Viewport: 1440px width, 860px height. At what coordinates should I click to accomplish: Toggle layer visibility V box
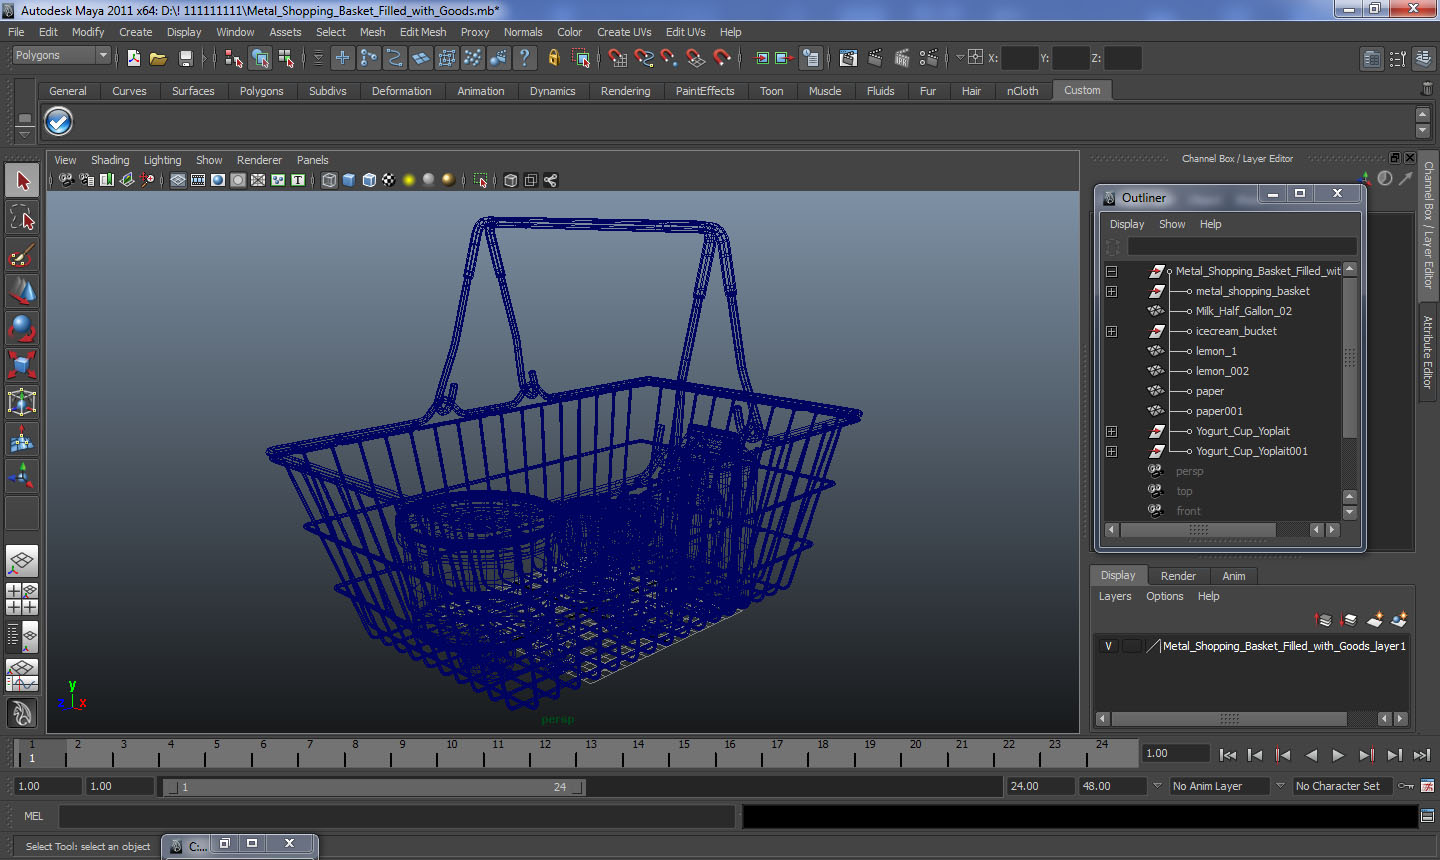1108,646
